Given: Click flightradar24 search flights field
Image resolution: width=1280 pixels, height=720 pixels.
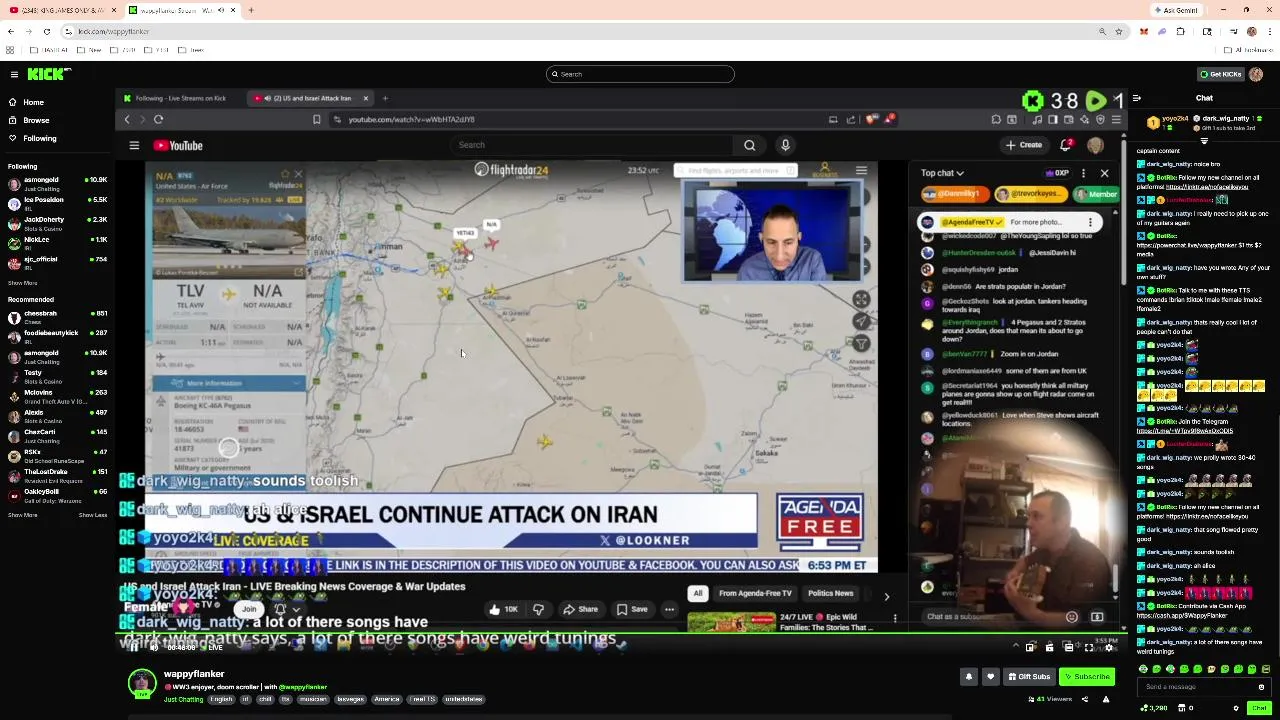Looking at the screenshot, I should click(735, 171).
